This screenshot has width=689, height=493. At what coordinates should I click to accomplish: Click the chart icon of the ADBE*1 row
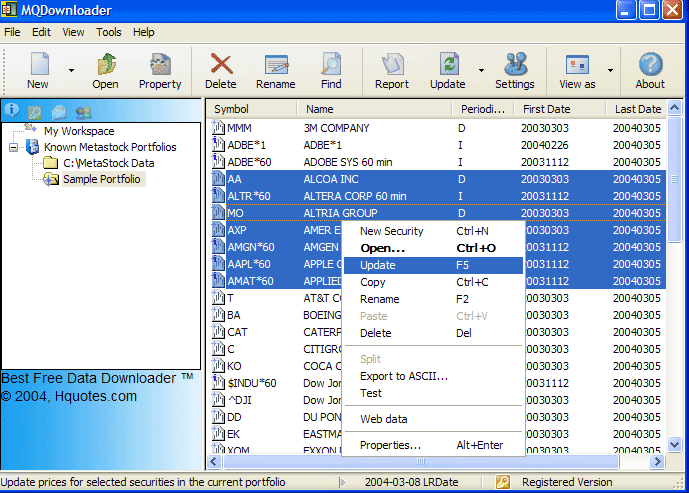pos(218,145)
